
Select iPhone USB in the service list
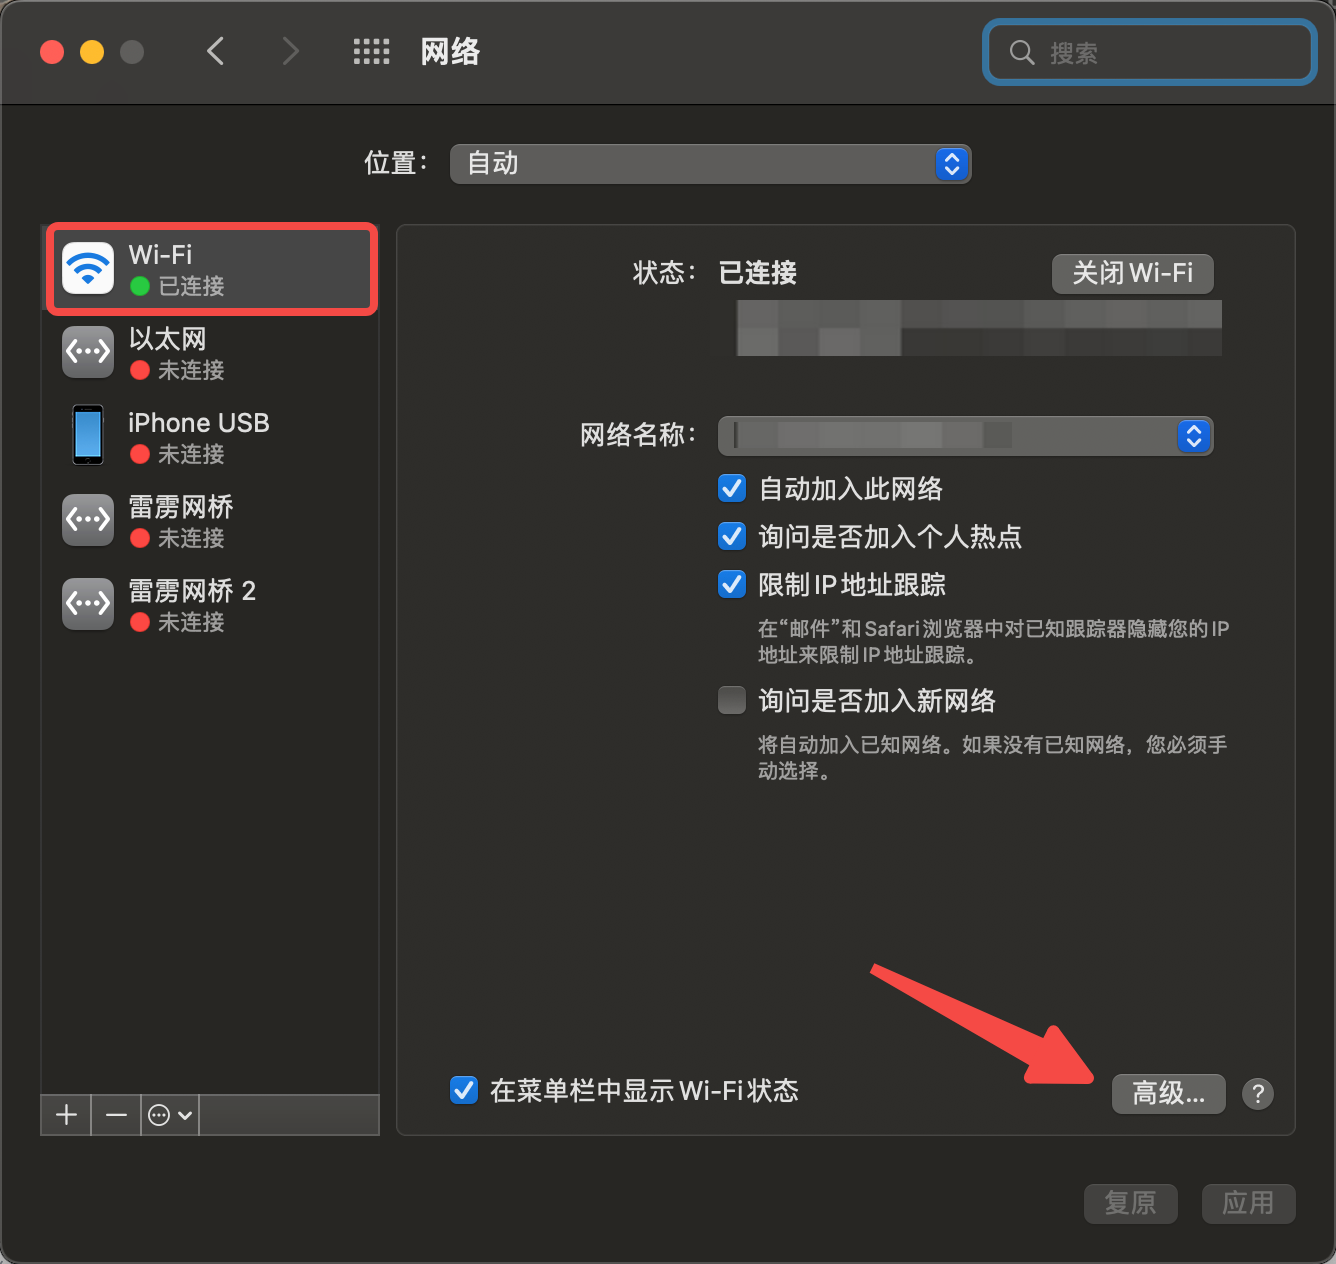[x=211, y=437]
